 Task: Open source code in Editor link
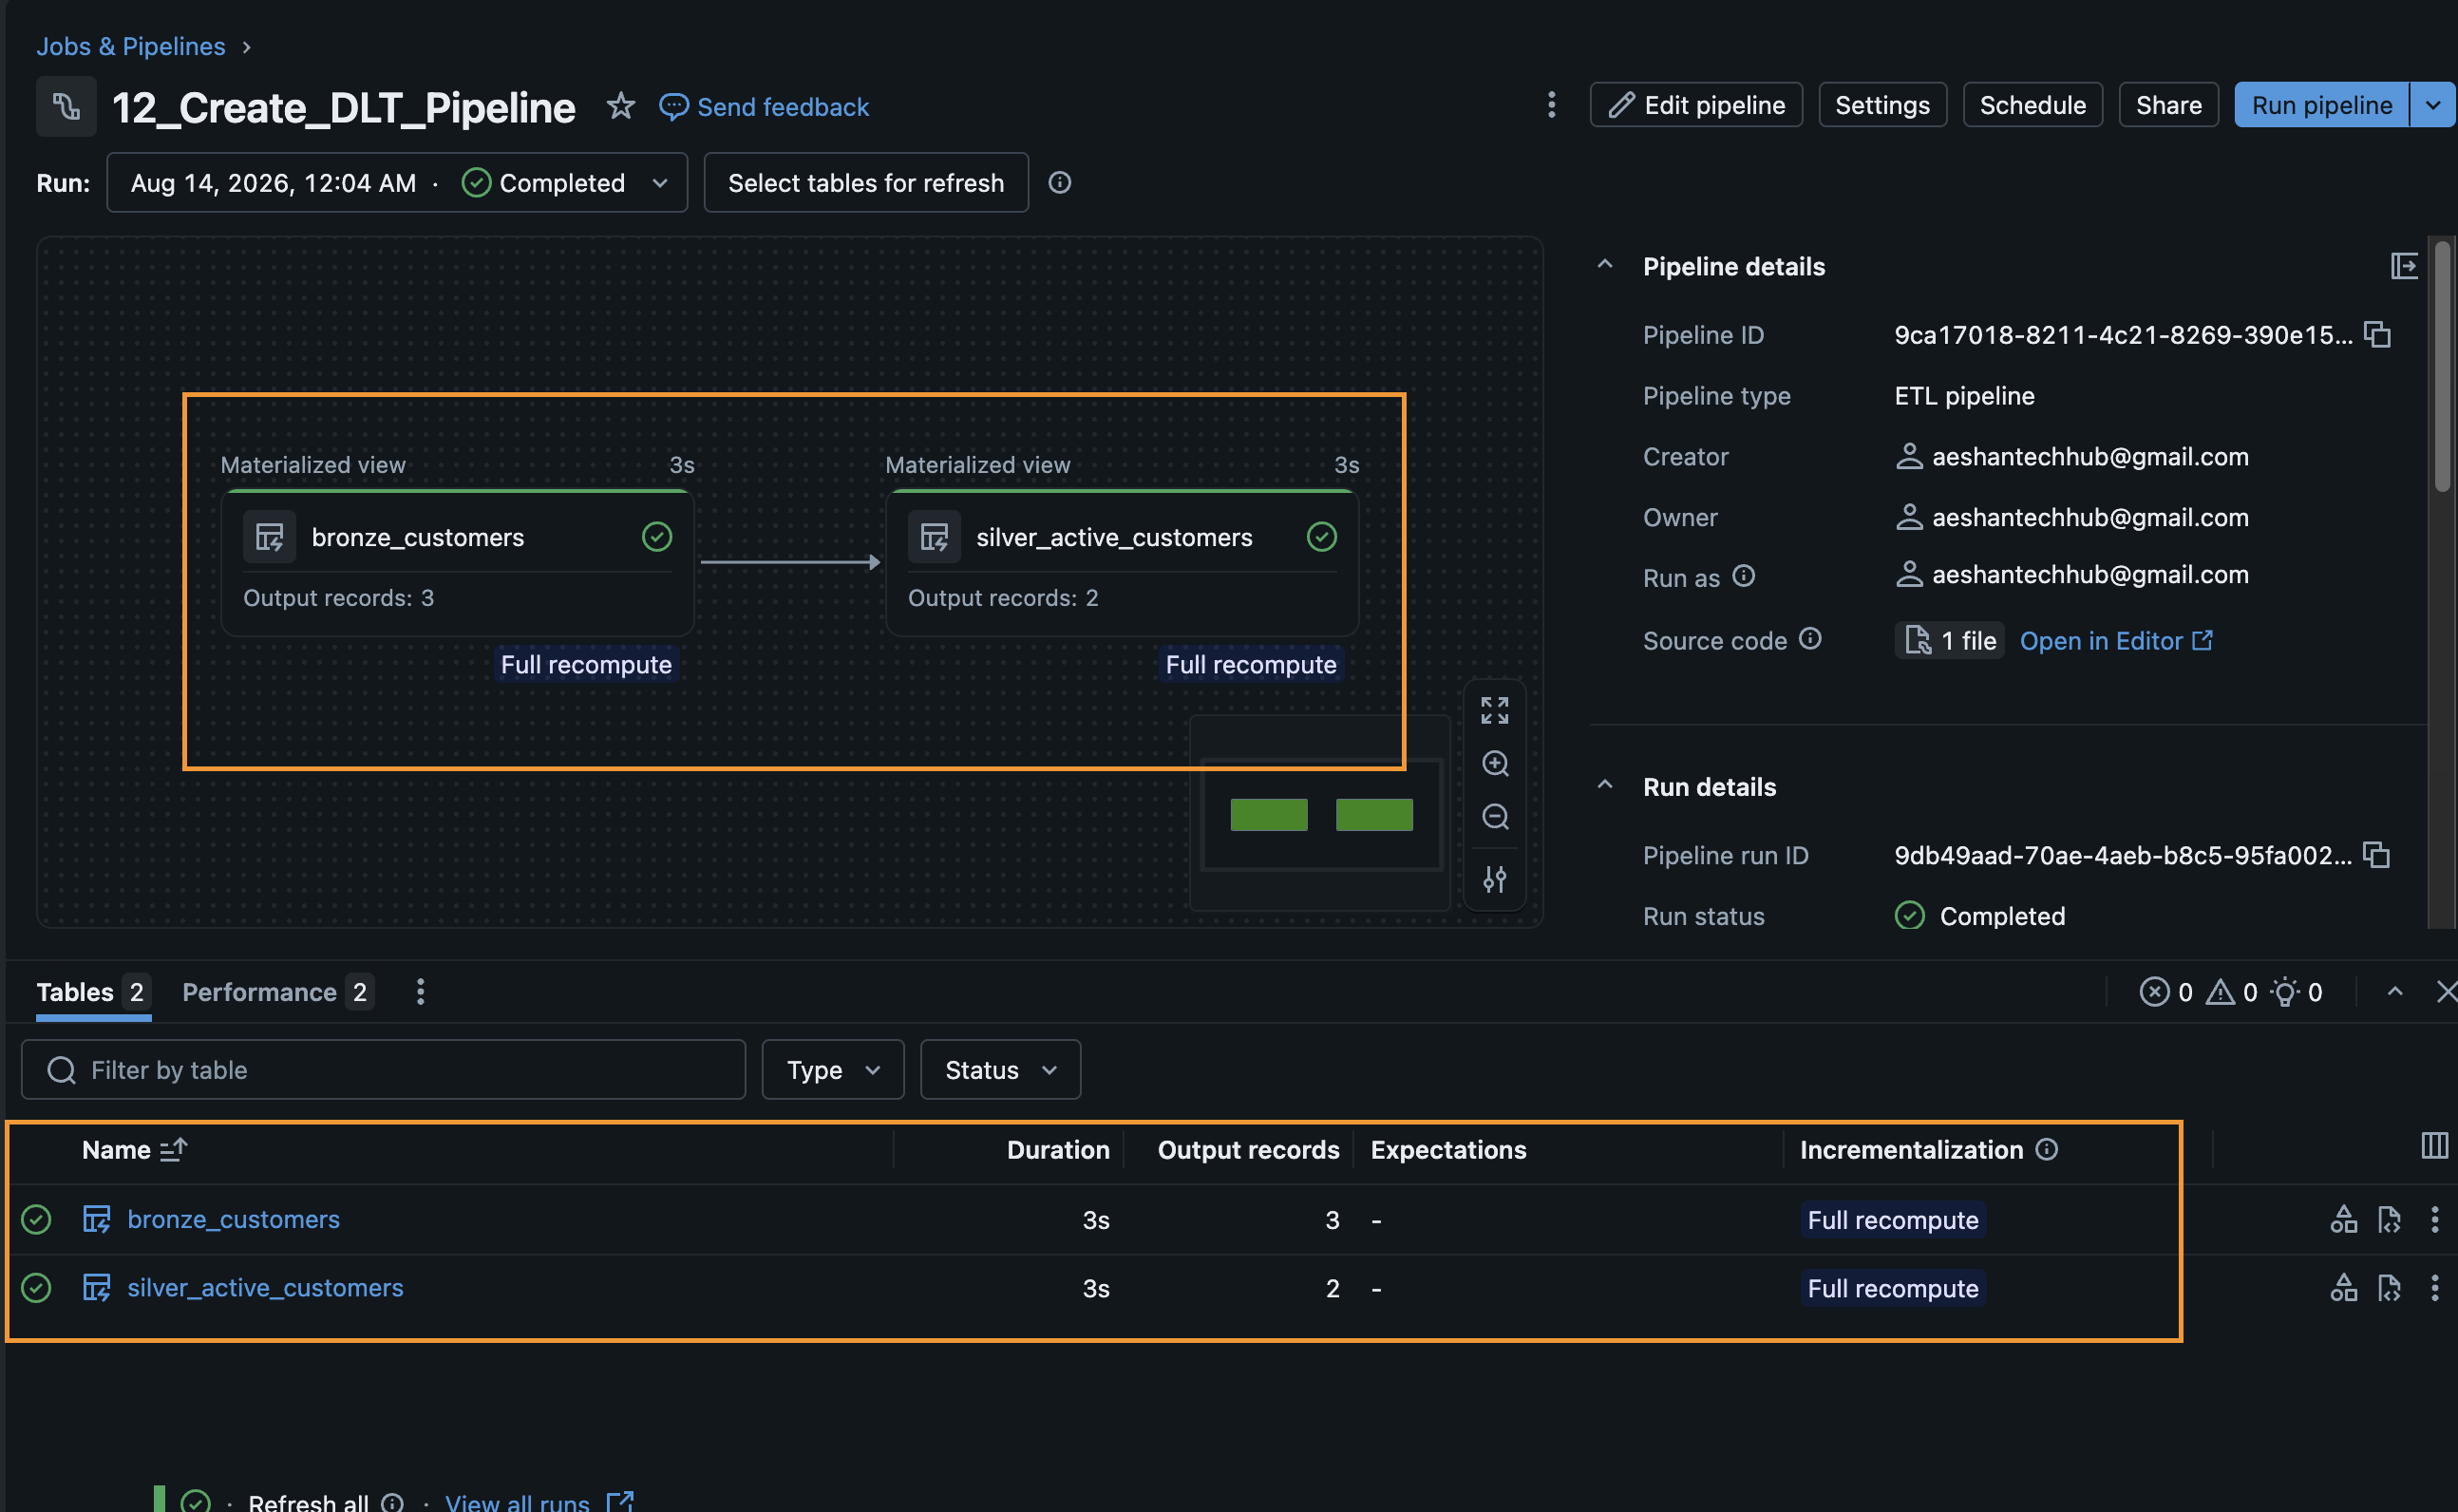click(x=2116, y=641)
